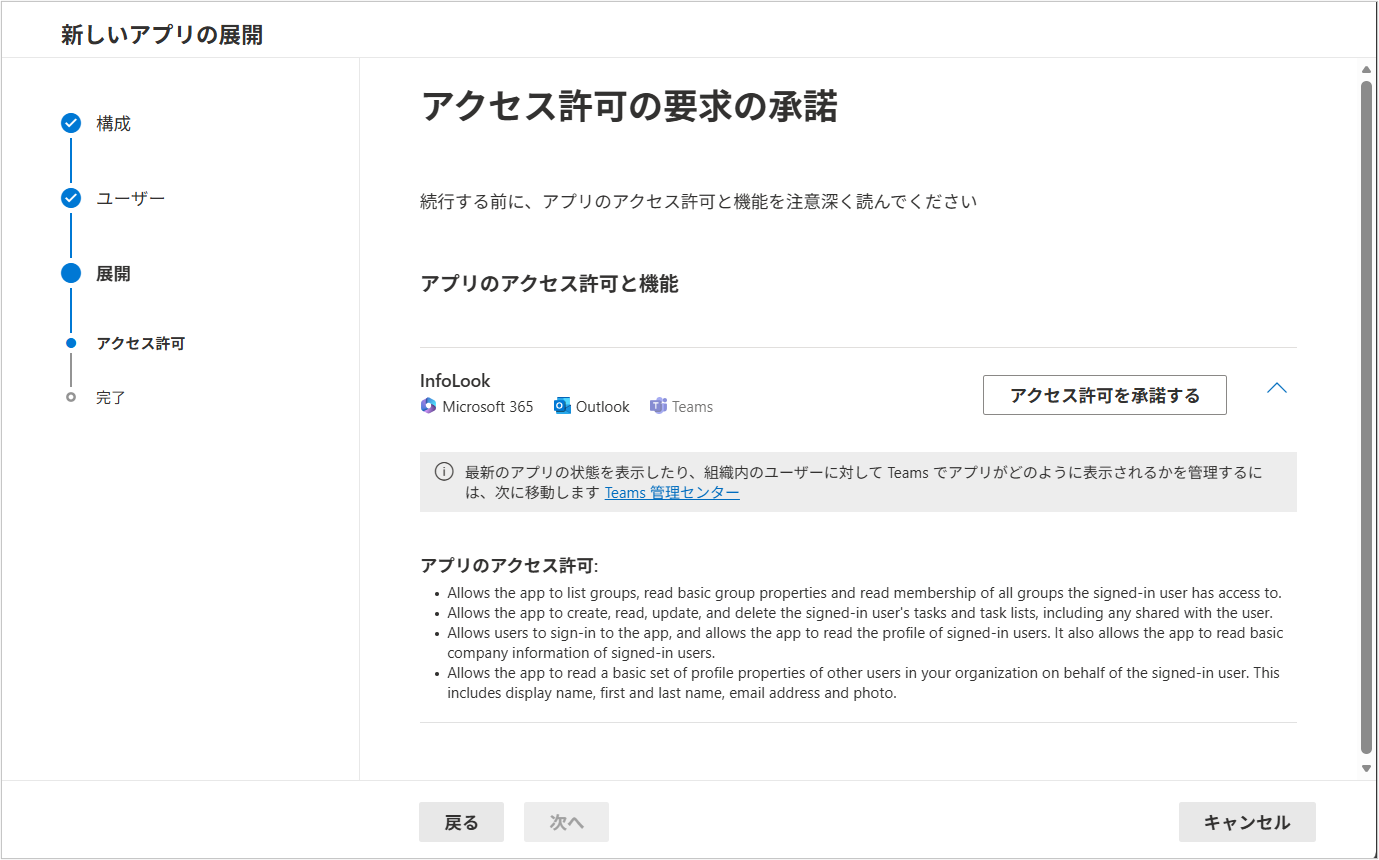Click the 次へ button
Screen dimensions: 1379x860
coord(566,822)
